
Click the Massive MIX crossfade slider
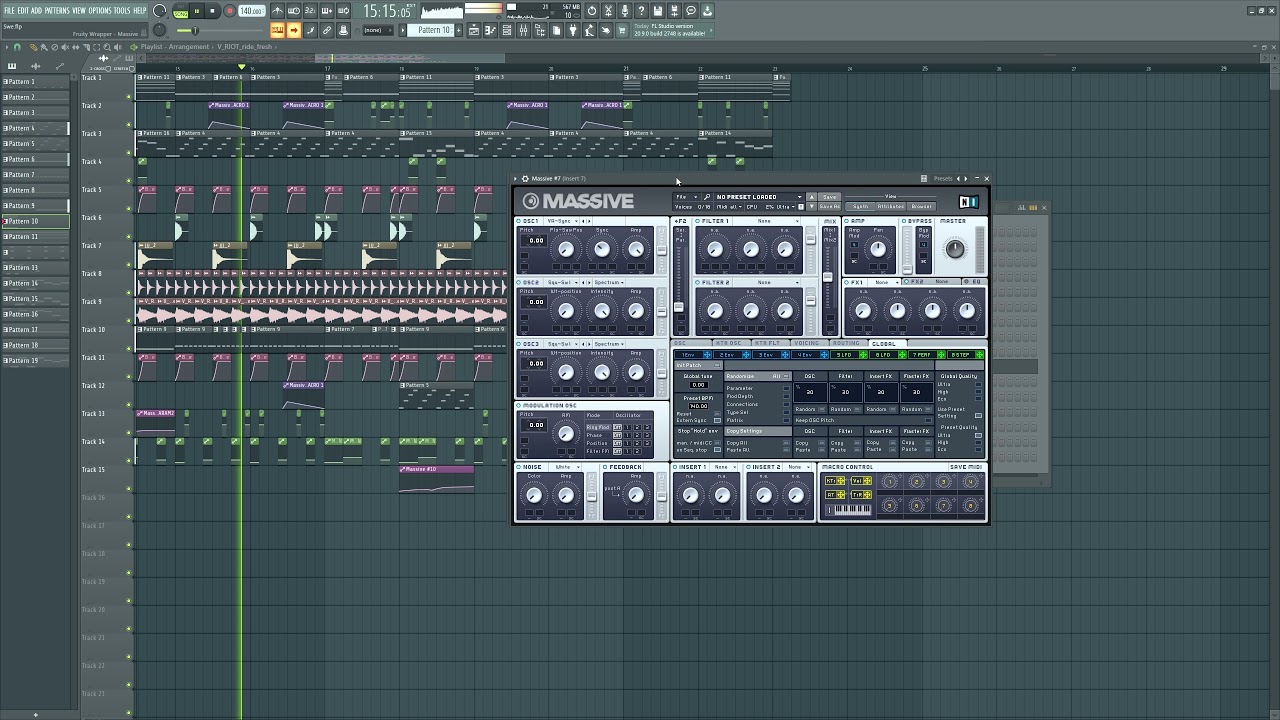tap(828, 277)
